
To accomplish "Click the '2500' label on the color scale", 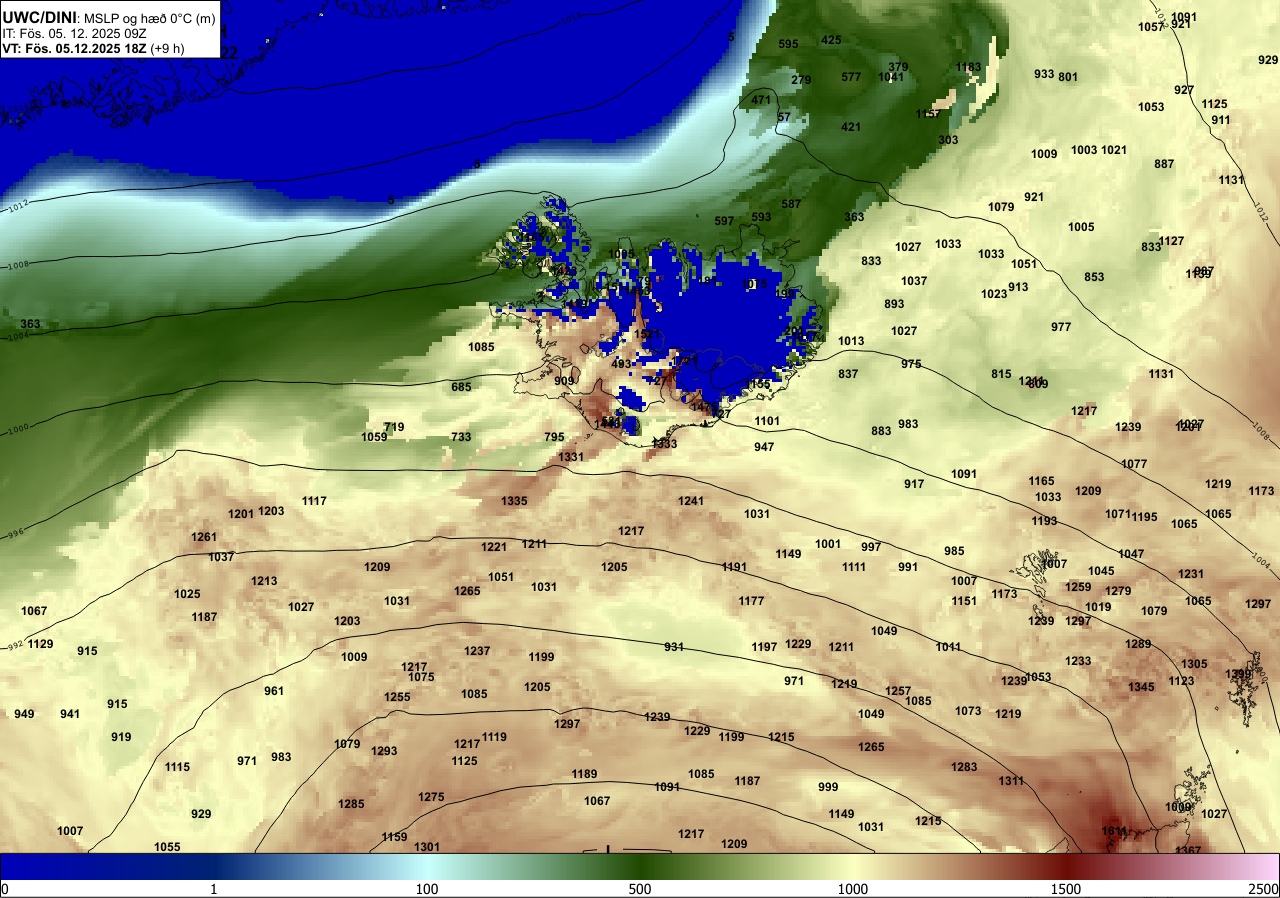I will click(1264, 889).
